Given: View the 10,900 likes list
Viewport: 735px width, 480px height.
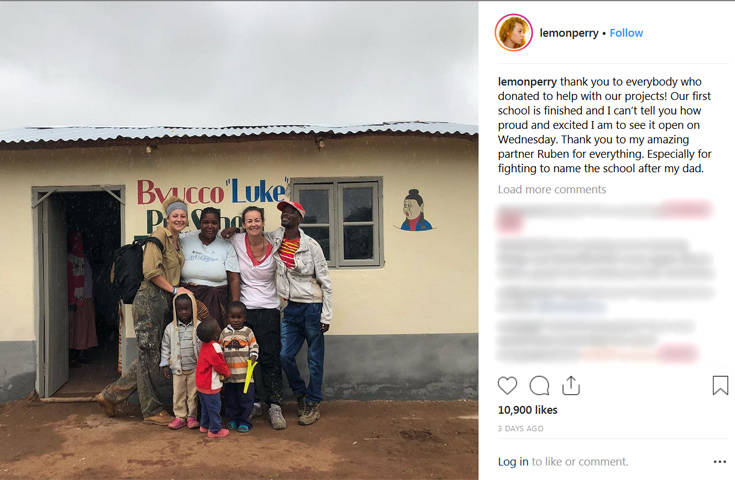Looking at the screenshot, I should tap(527, 410).
